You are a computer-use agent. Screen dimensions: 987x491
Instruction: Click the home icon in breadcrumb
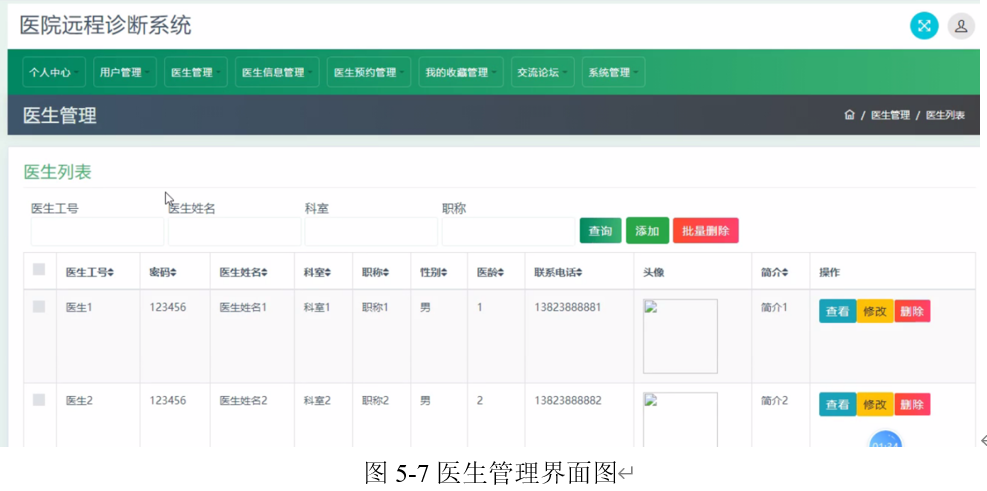point(849,115)
